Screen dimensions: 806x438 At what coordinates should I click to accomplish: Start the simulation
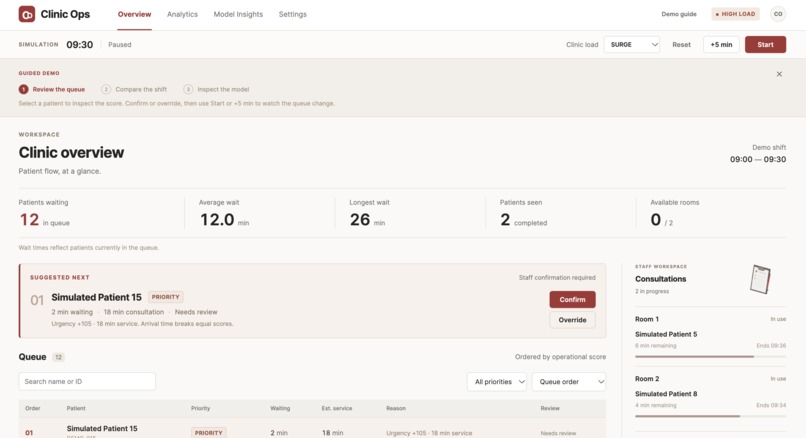pos(765,45)
